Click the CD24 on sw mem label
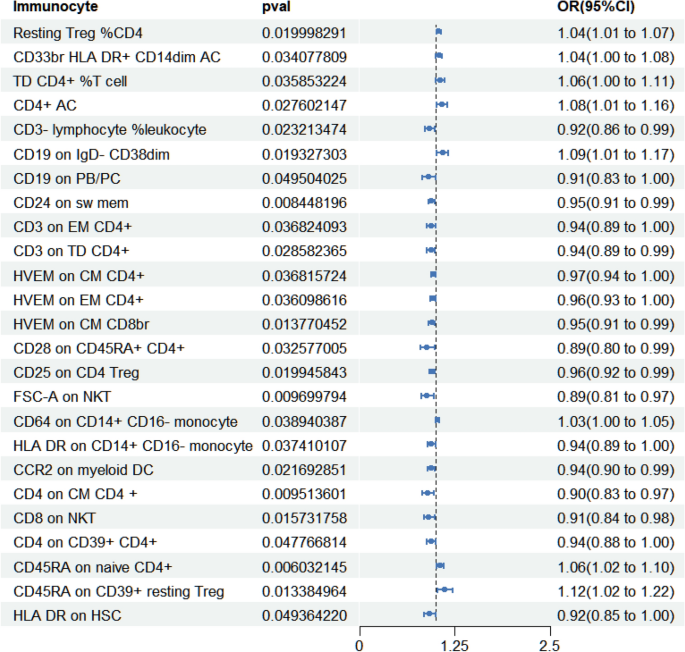The image size is (685, 652). pos(71,203)
